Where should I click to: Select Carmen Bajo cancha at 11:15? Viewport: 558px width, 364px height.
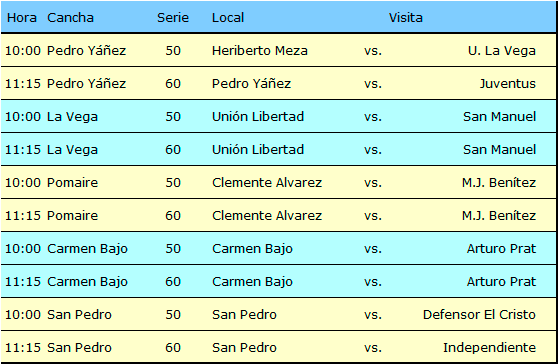[87, 282]
